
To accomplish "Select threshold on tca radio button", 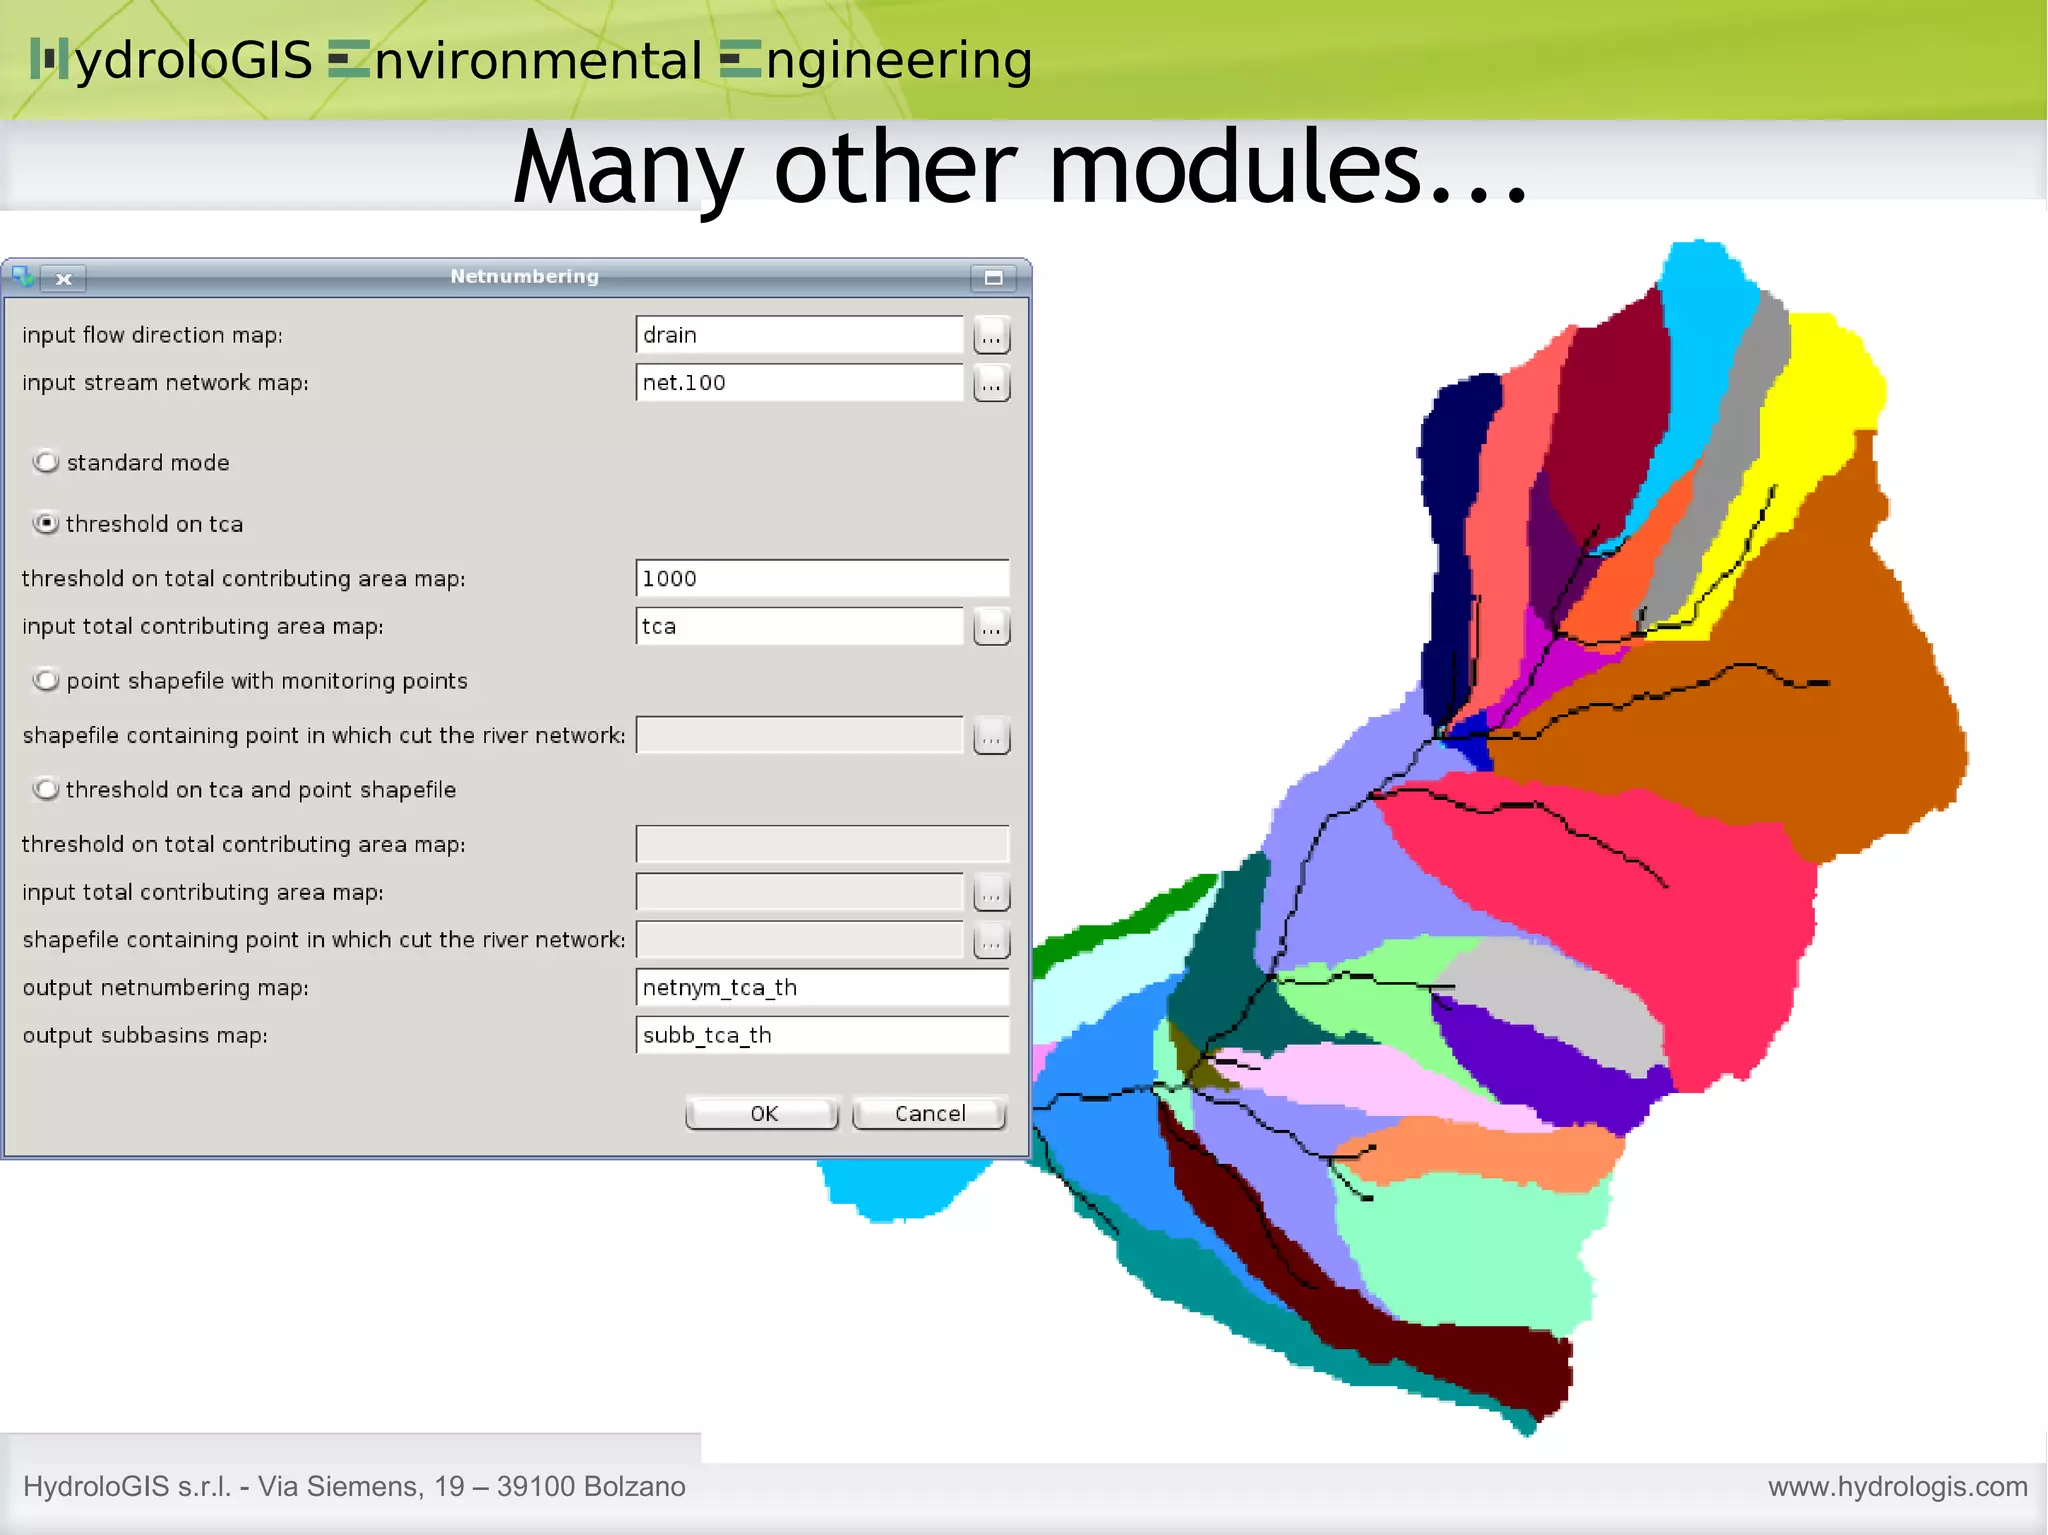I will pyautogui.click(x=46, y=523).
